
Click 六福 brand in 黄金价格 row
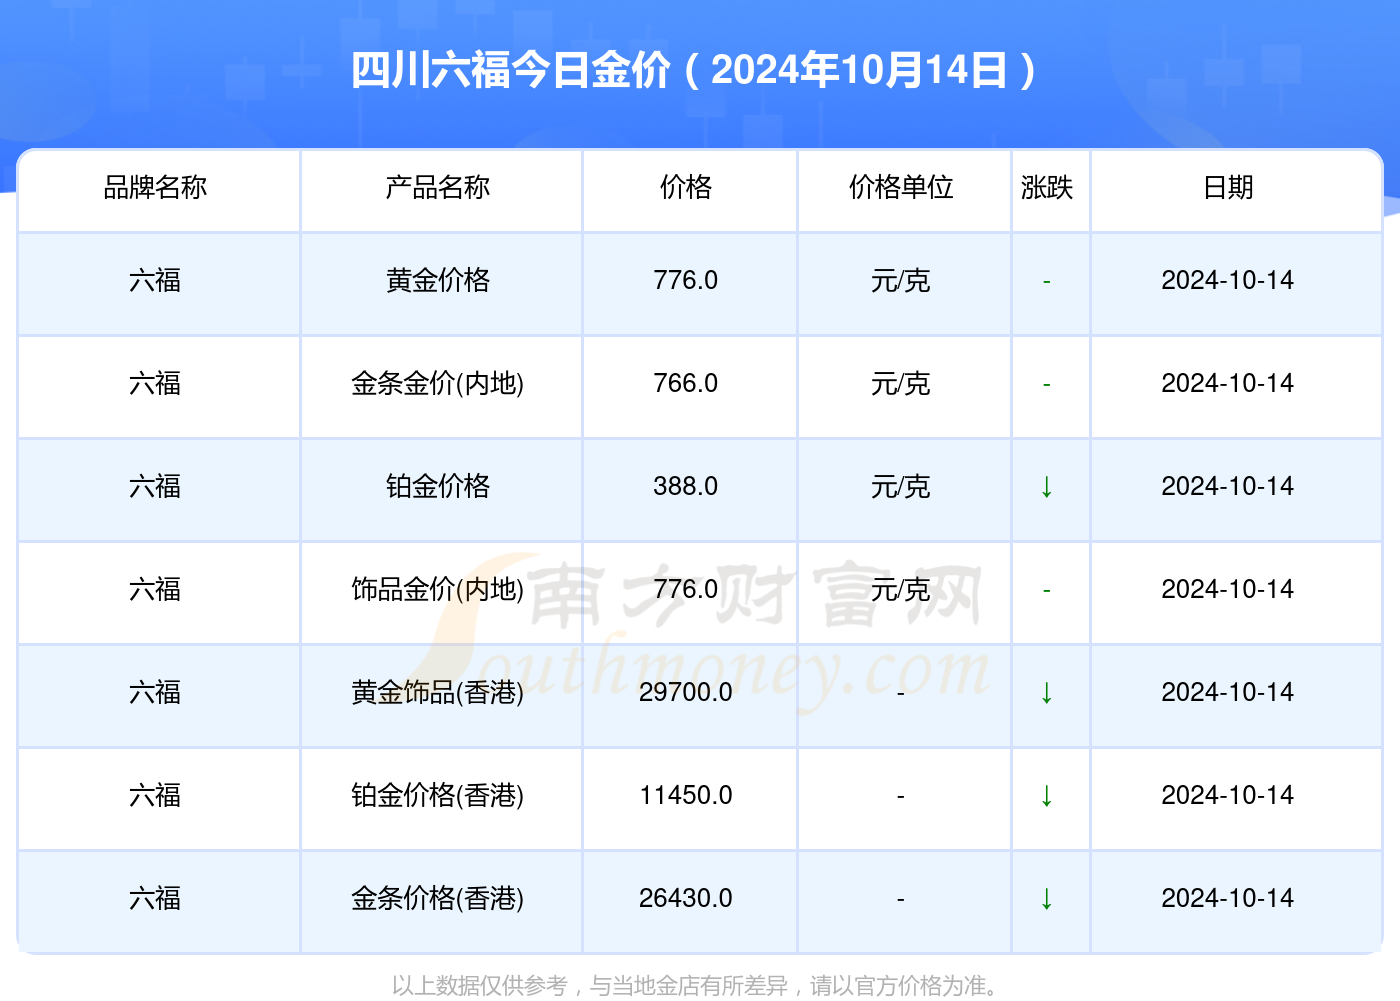[x=155, y=280]
